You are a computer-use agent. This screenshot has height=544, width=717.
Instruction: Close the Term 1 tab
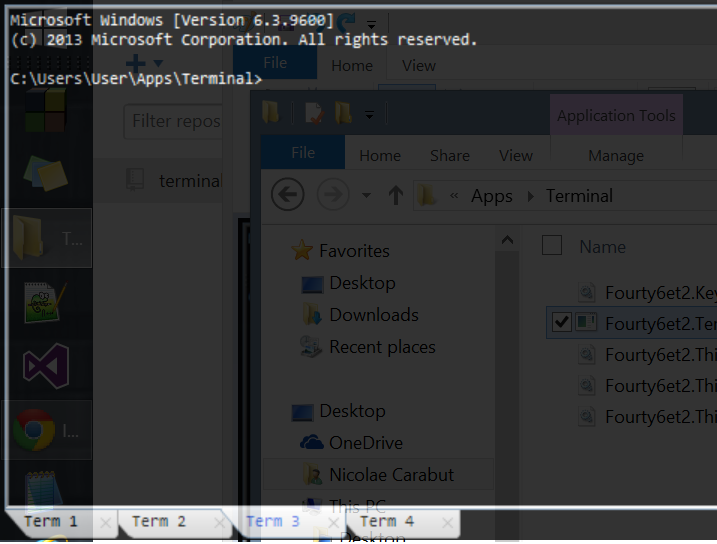point(106,523)
